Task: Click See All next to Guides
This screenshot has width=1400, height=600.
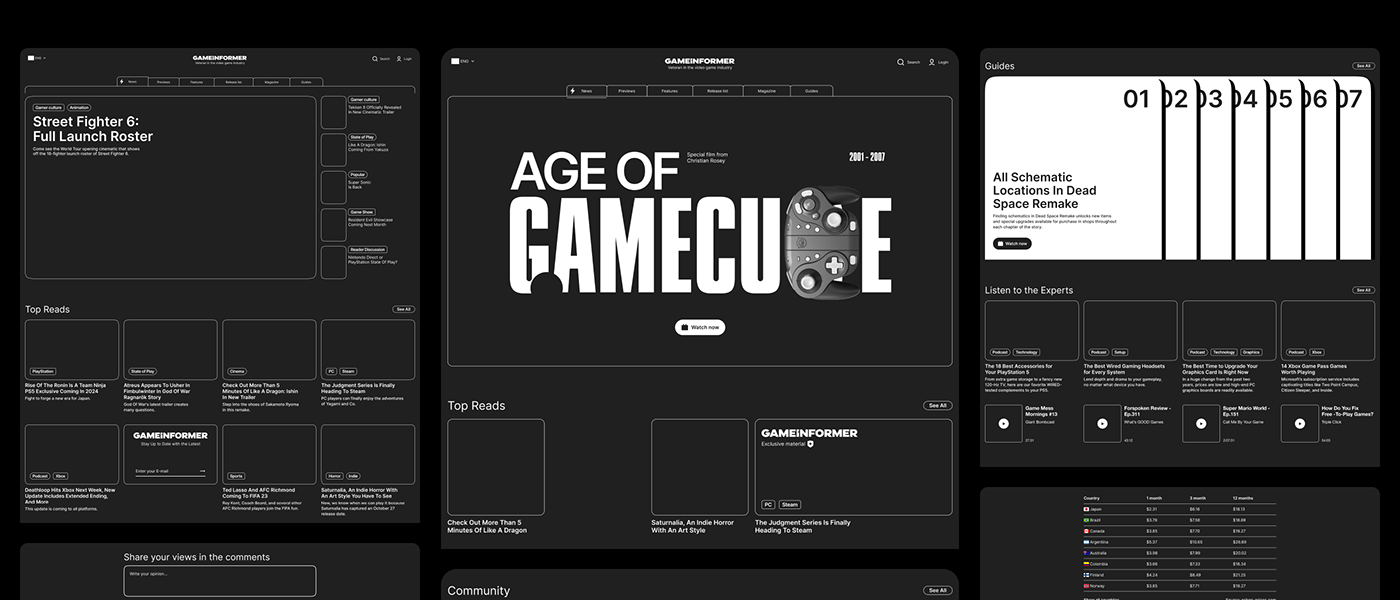Action: pyautogui.click(x=1364, y=65)
